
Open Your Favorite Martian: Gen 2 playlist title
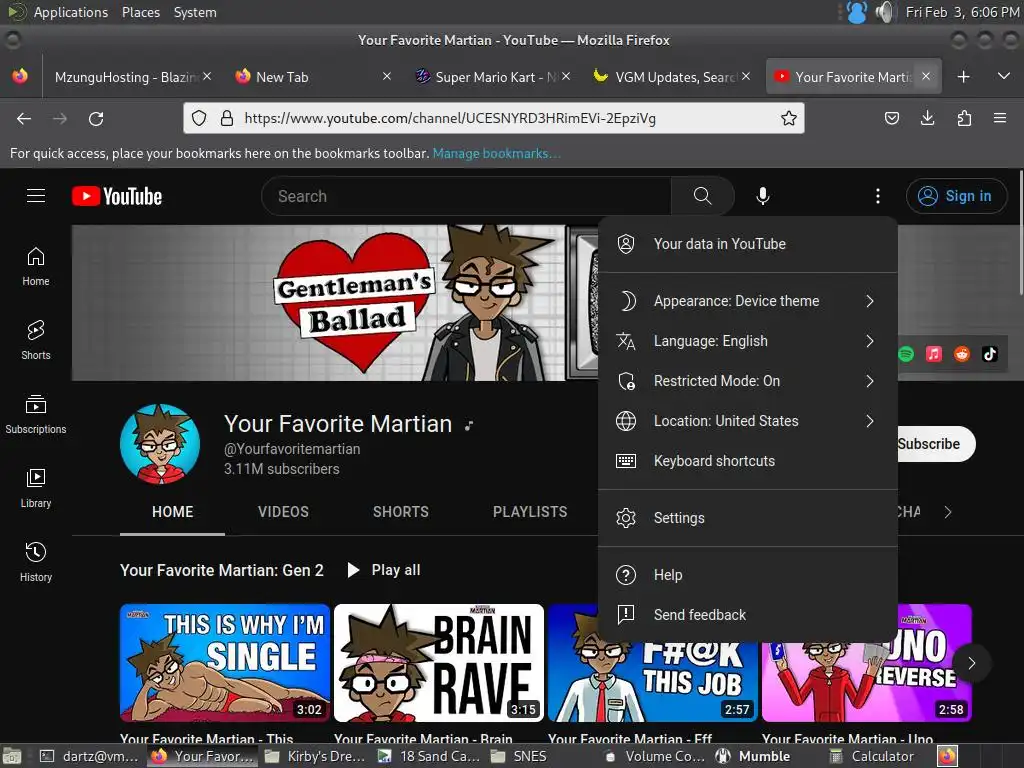pyautogui.click(x=222, y=570)
